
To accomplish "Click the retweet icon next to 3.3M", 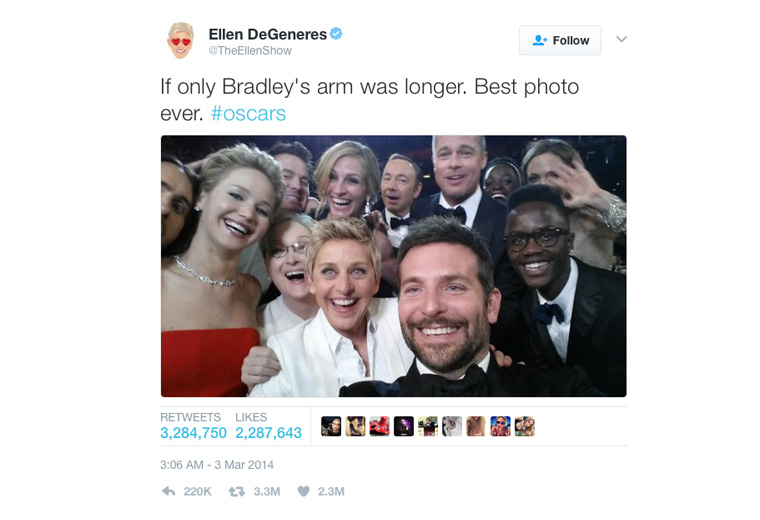I will click(237, 491).
